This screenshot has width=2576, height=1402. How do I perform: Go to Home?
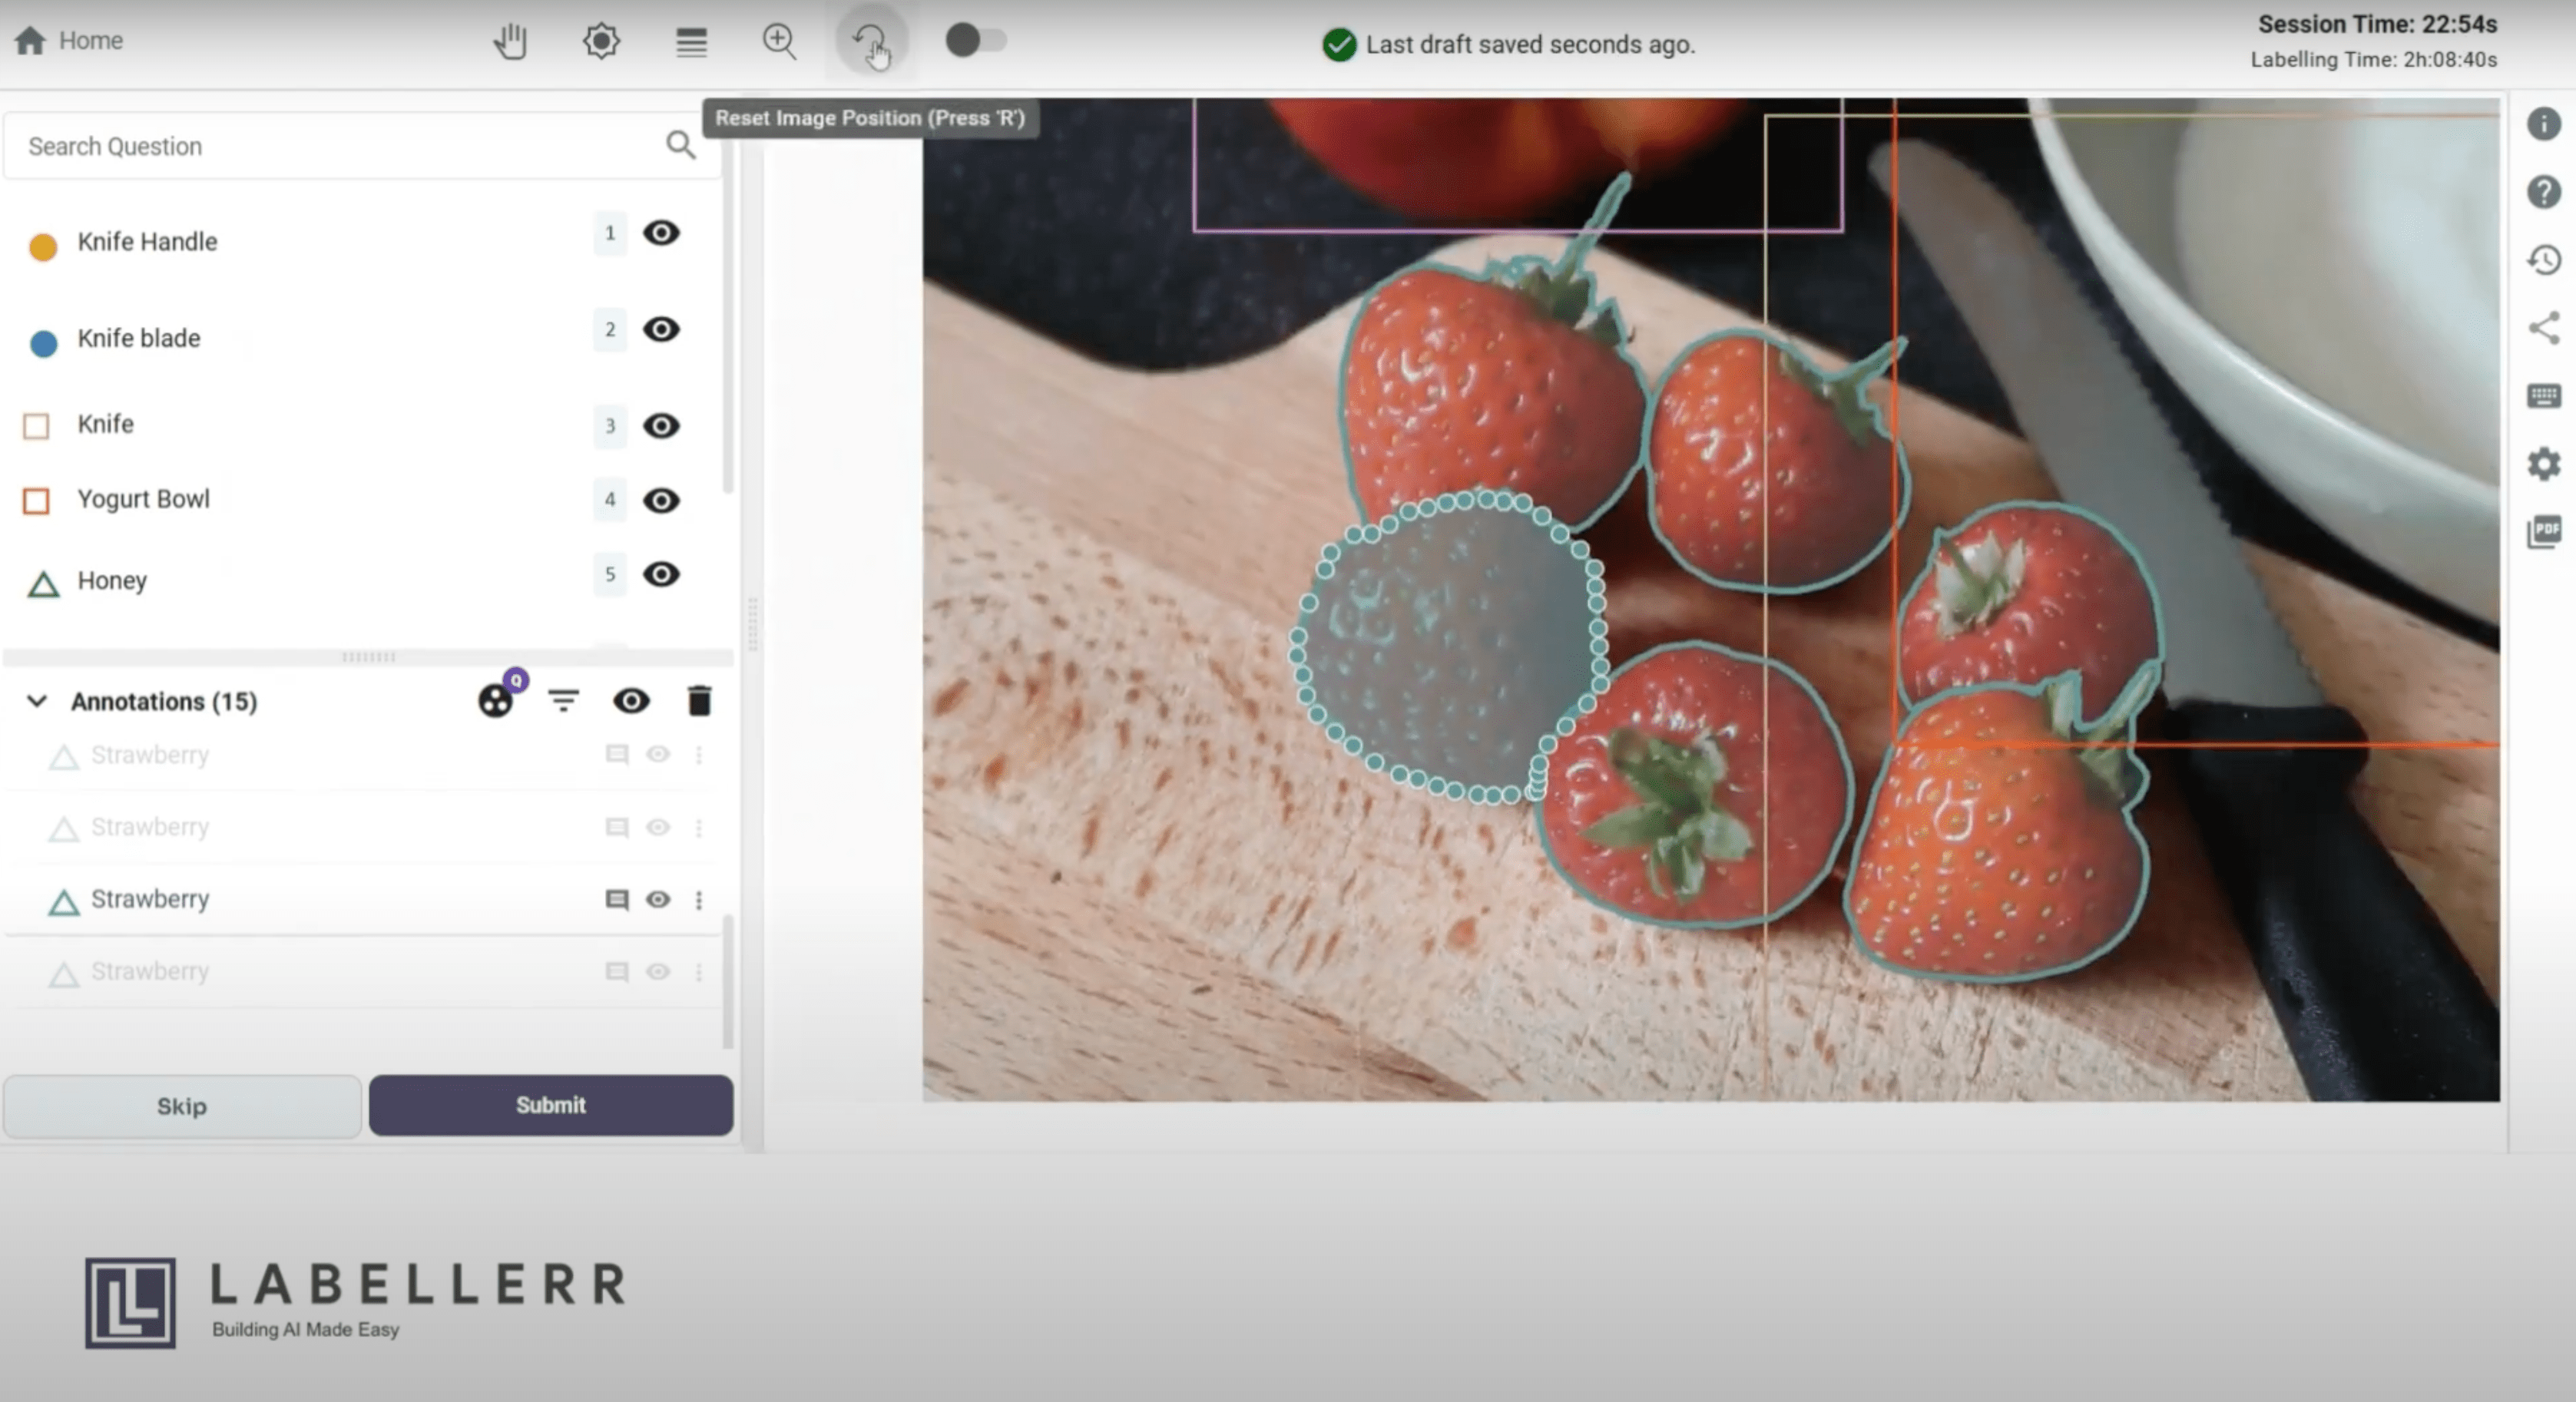coord(69,41)
